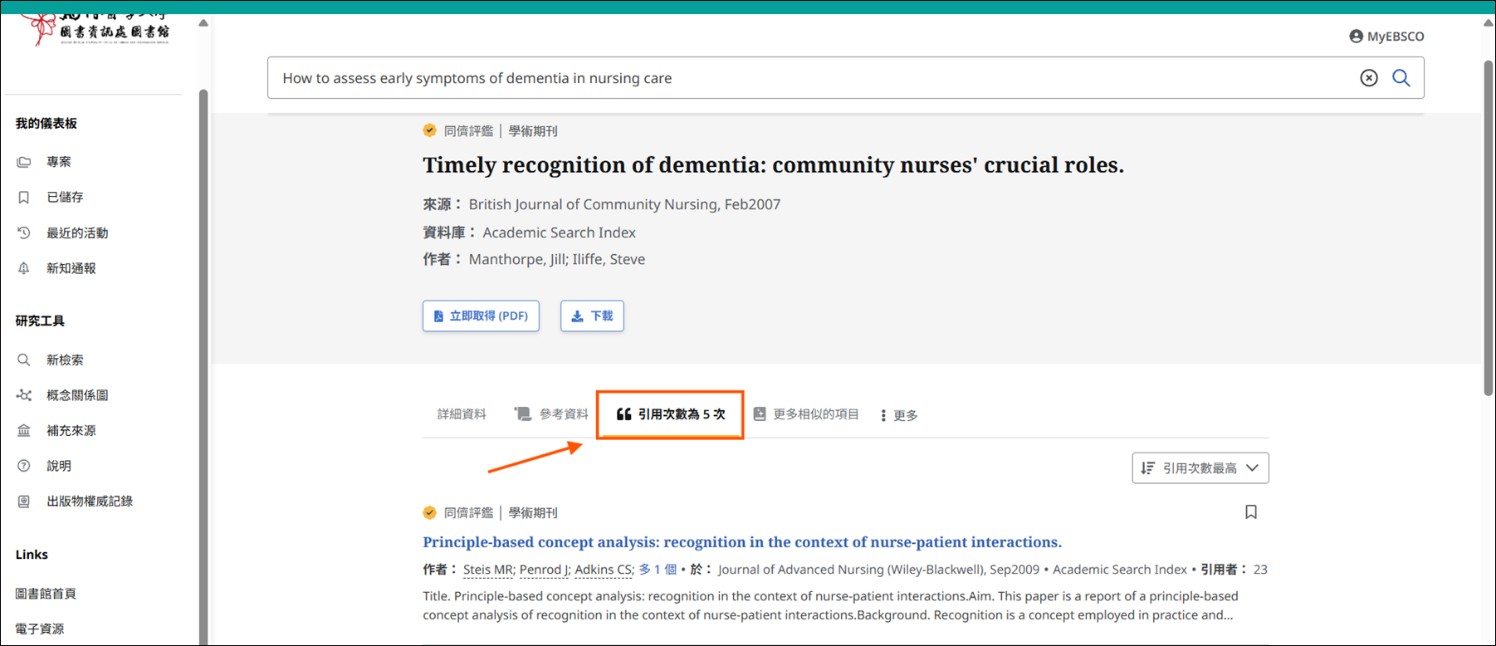Click inside the search query input field
The image size is (1496, 646).
point(800,78)
